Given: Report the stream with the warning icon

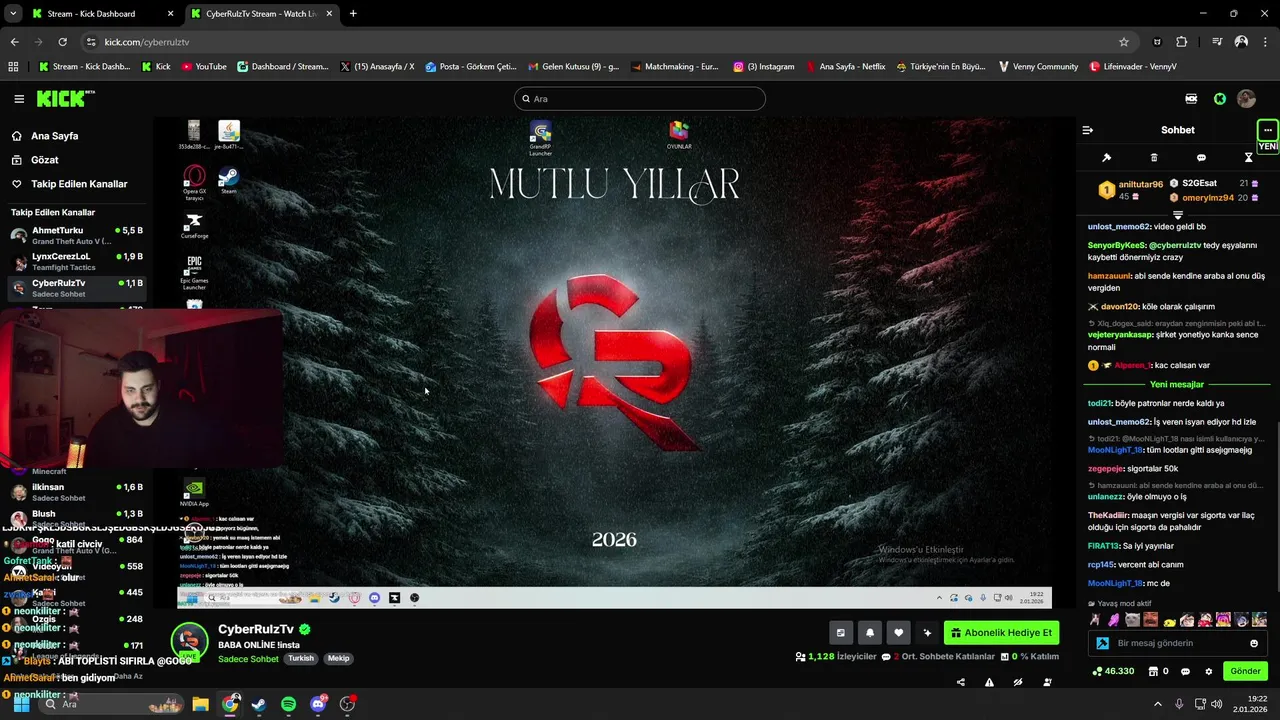Looking at the screenshot, I should coord(989,682).
